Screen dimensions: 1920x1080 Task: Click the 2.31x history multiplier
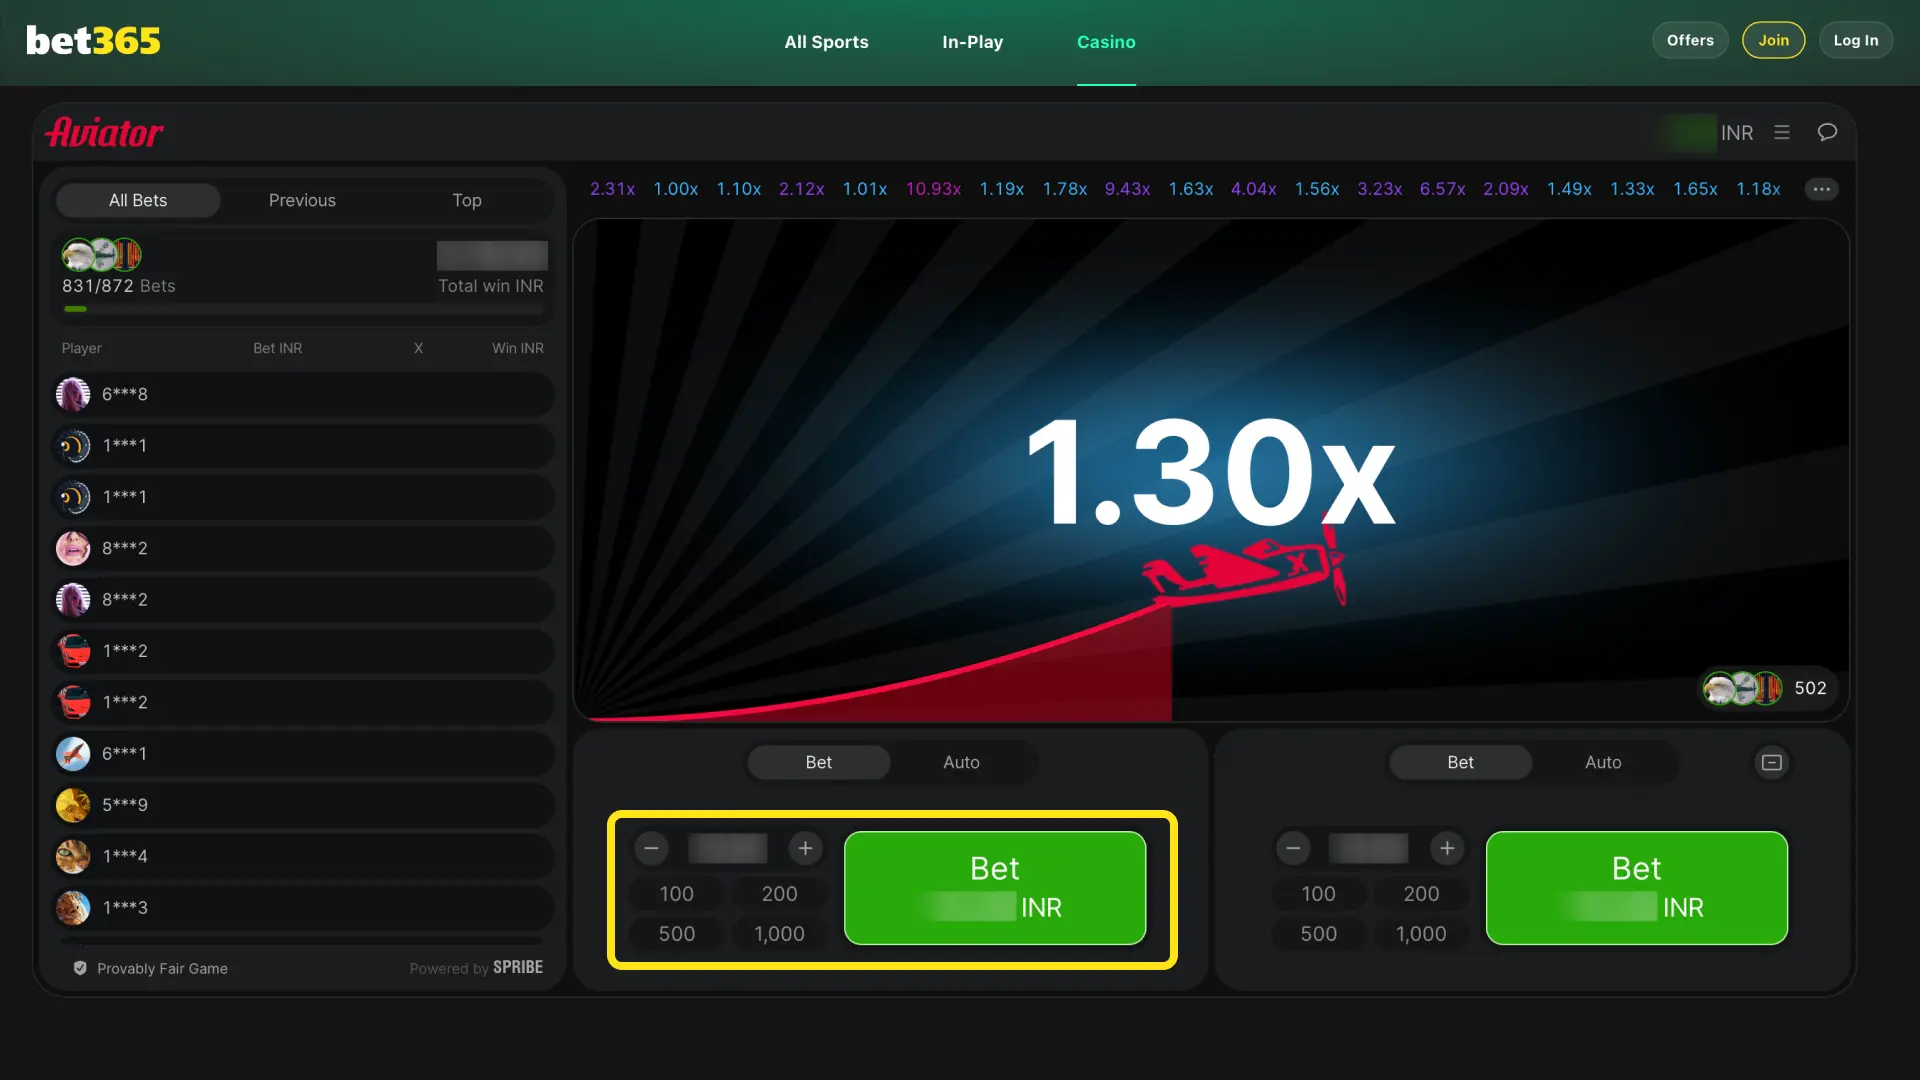612,189
